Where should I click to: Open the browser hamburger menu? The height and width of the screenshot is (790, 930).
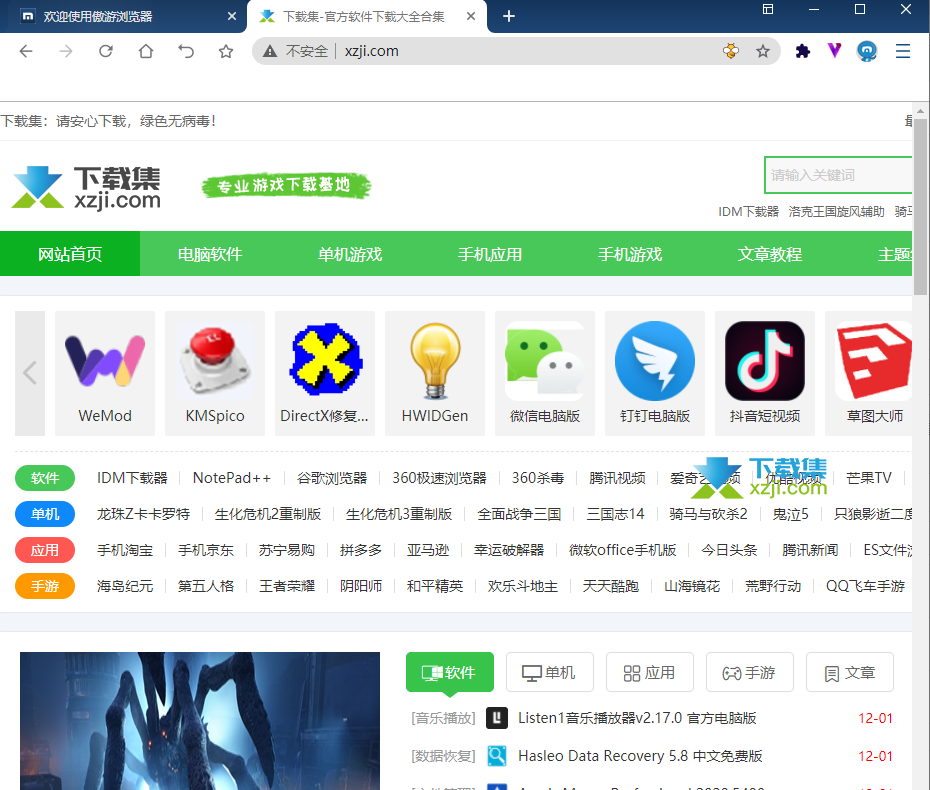click(x=903, y=52)
